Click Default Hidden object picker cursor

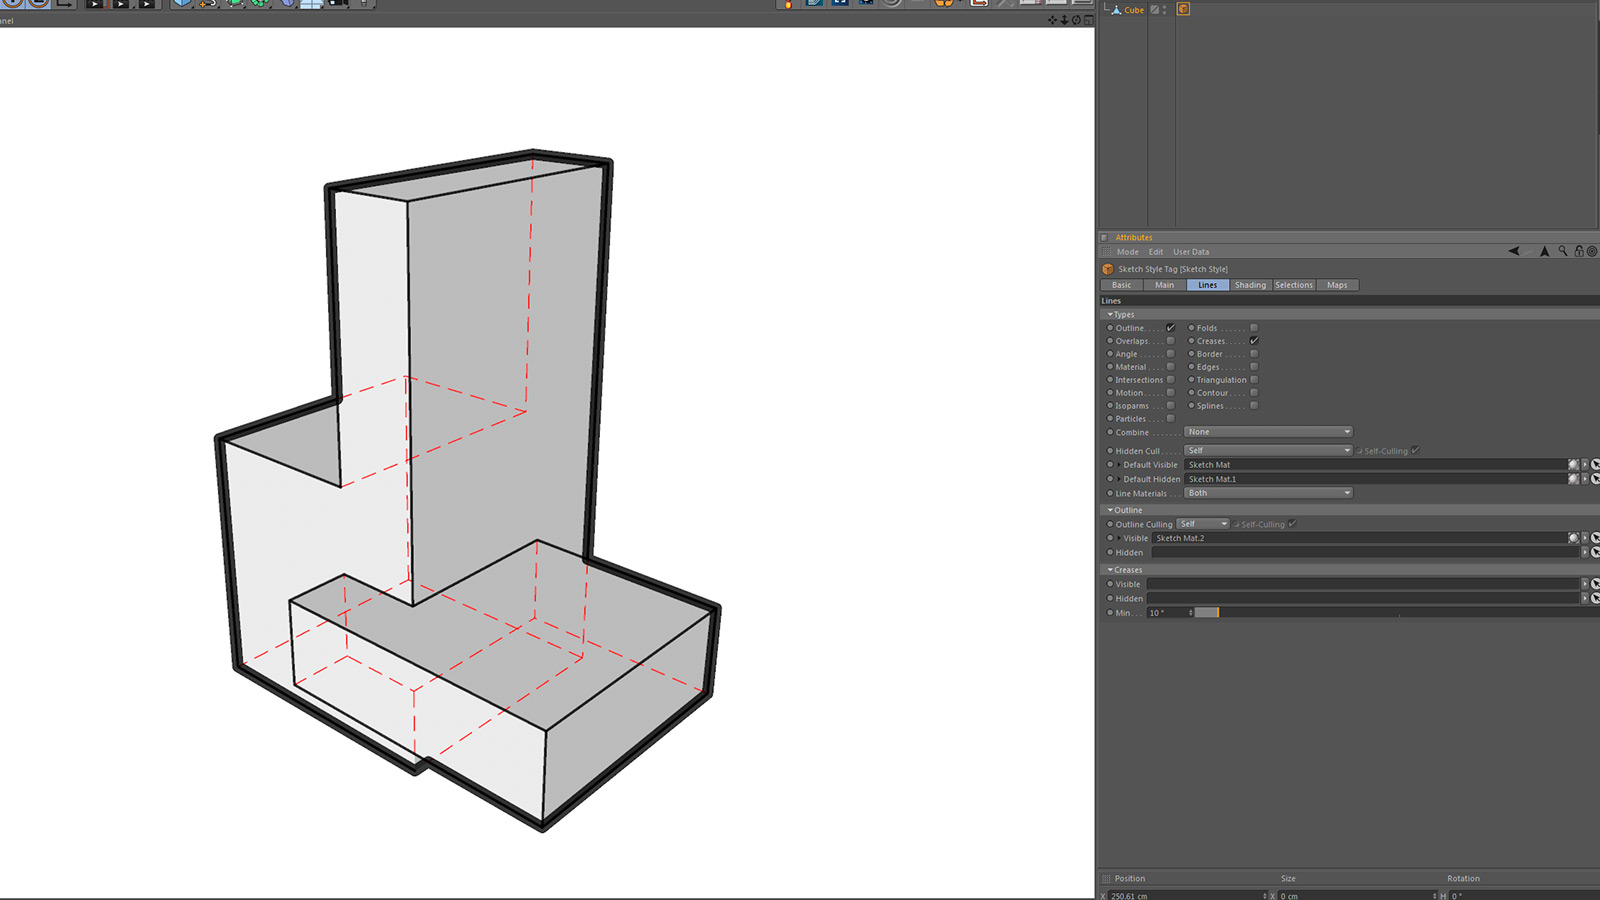tap(1595, 479)
